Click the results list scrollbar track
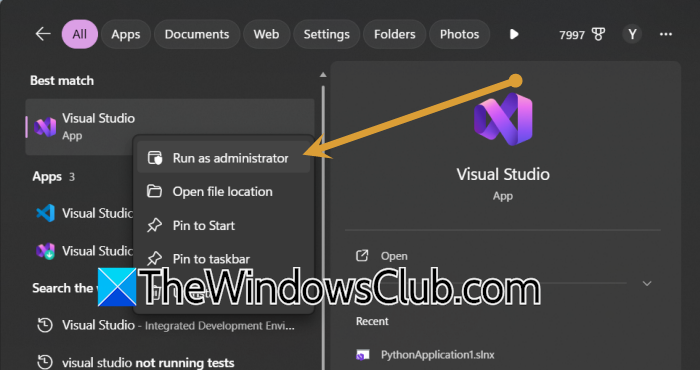The width and height of the screenshot is (700, 370). [x=323, y=228]
